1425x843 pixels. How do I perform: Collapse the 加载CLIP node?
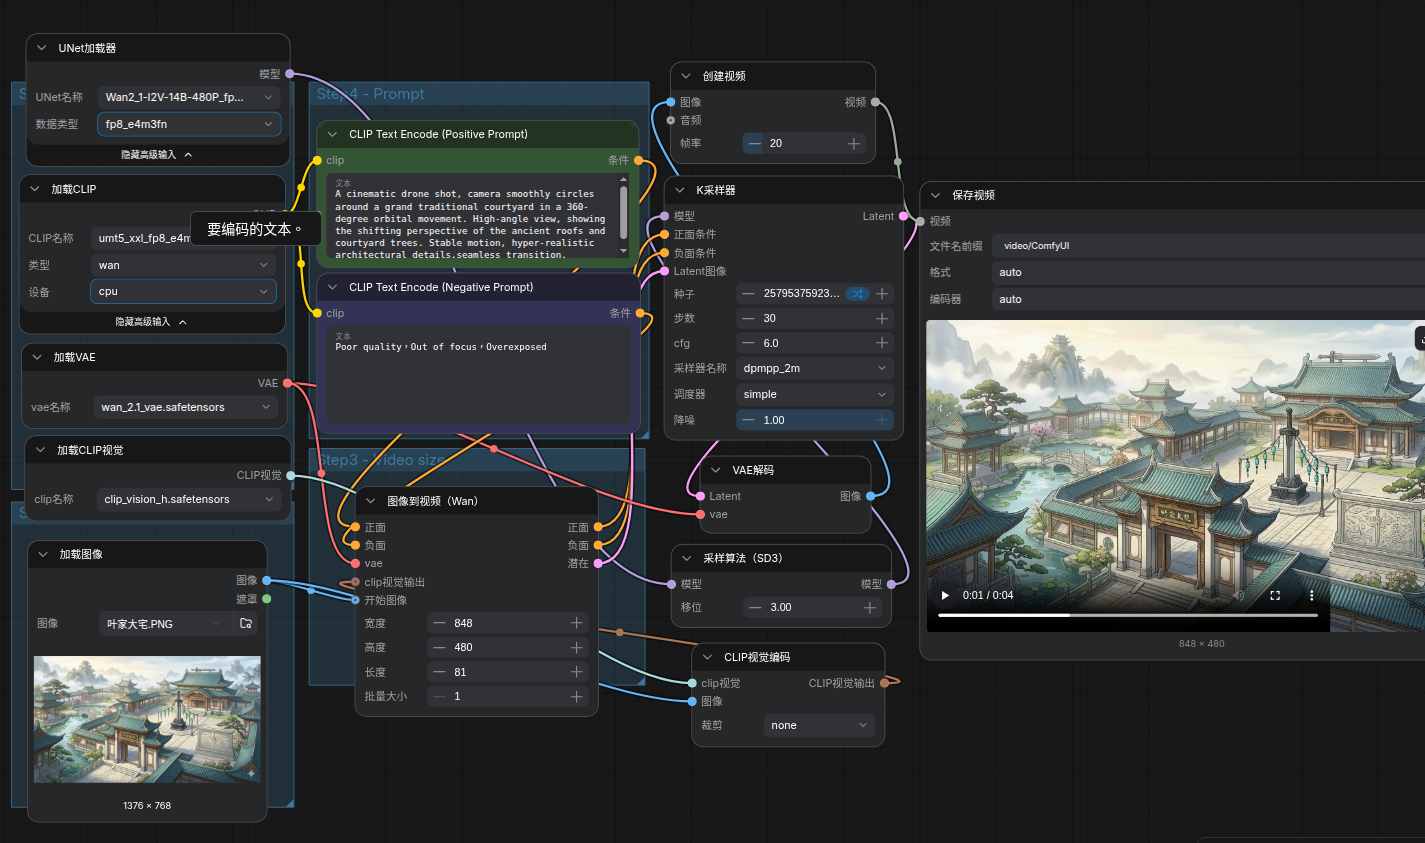point(35,189)
